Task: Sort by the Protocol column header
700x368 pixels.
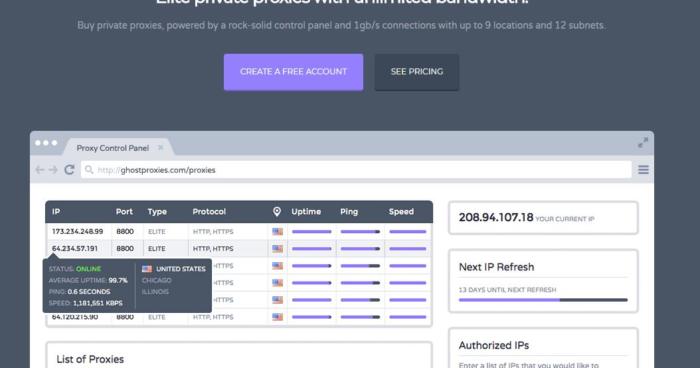Action: (x=209, y=212)
